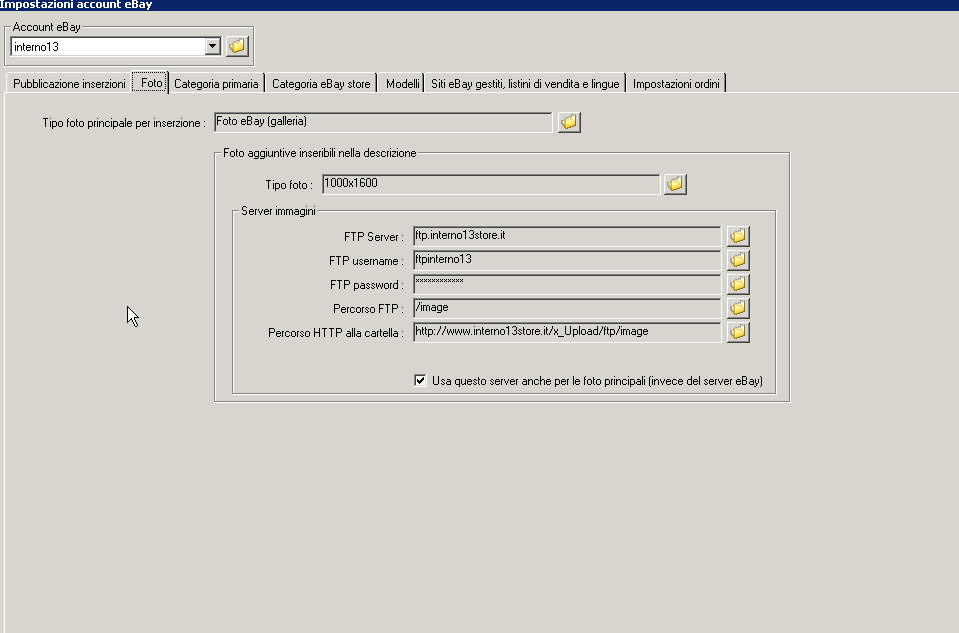Uncheck Usa questo server anche per le foto principali
Viewport: 959px width, 633px height.
tap(420, 380)
